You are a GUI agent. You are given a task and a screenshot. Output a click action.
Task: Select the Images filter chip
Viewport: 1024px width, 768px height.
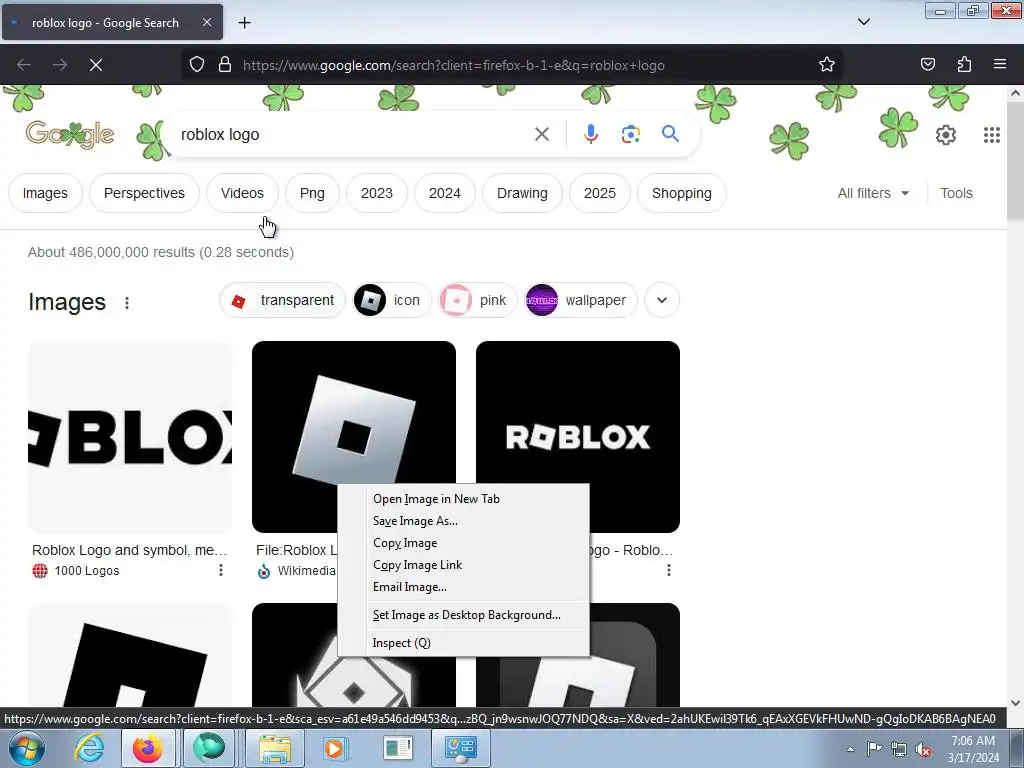tap(45, 193)
